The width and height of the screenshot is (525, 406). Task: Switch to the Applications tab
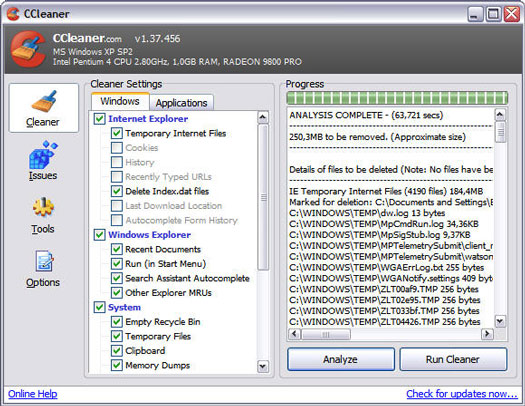[x=181, y=103]
